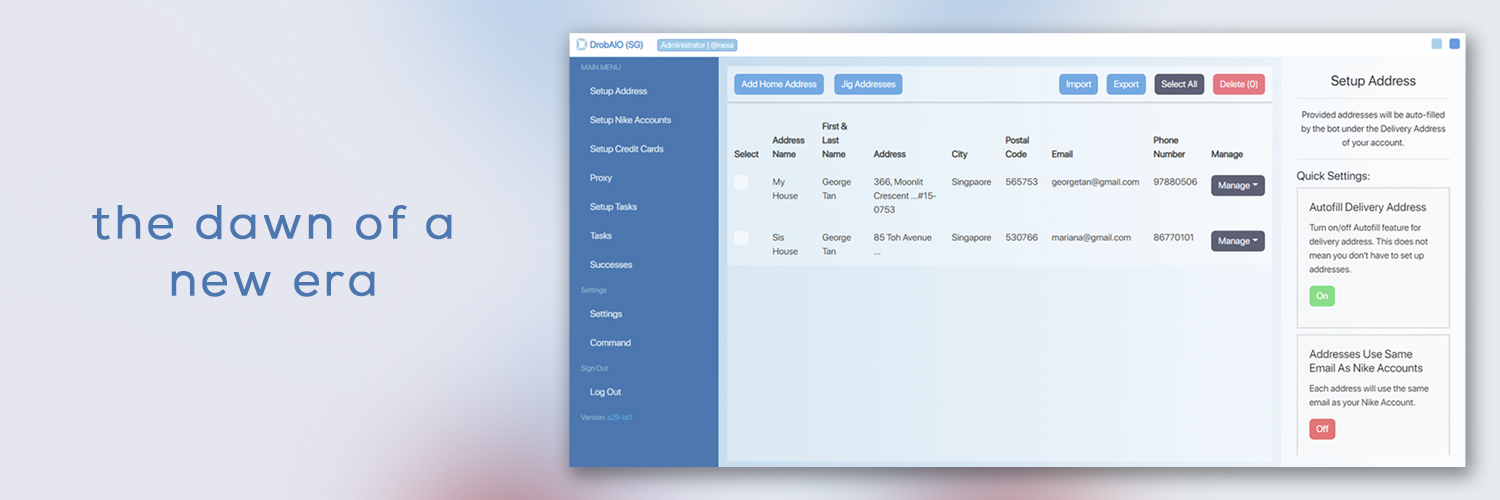Screen dimensions: 1500x500
Task: Click the DrobAIO logo icon
Action: click(582, 44)
